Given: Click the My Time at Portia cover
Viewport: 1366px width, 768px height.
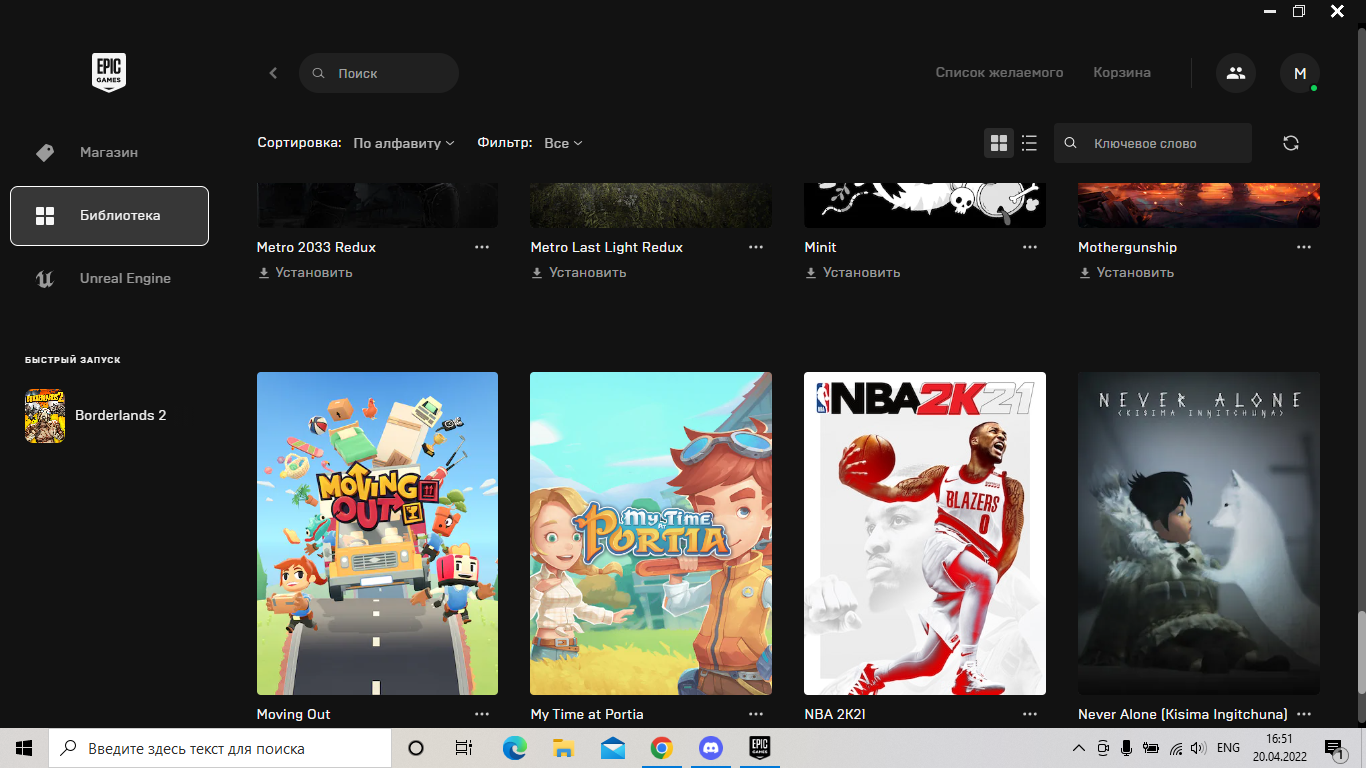Looking at the screenshot, I should coord(651,533).
